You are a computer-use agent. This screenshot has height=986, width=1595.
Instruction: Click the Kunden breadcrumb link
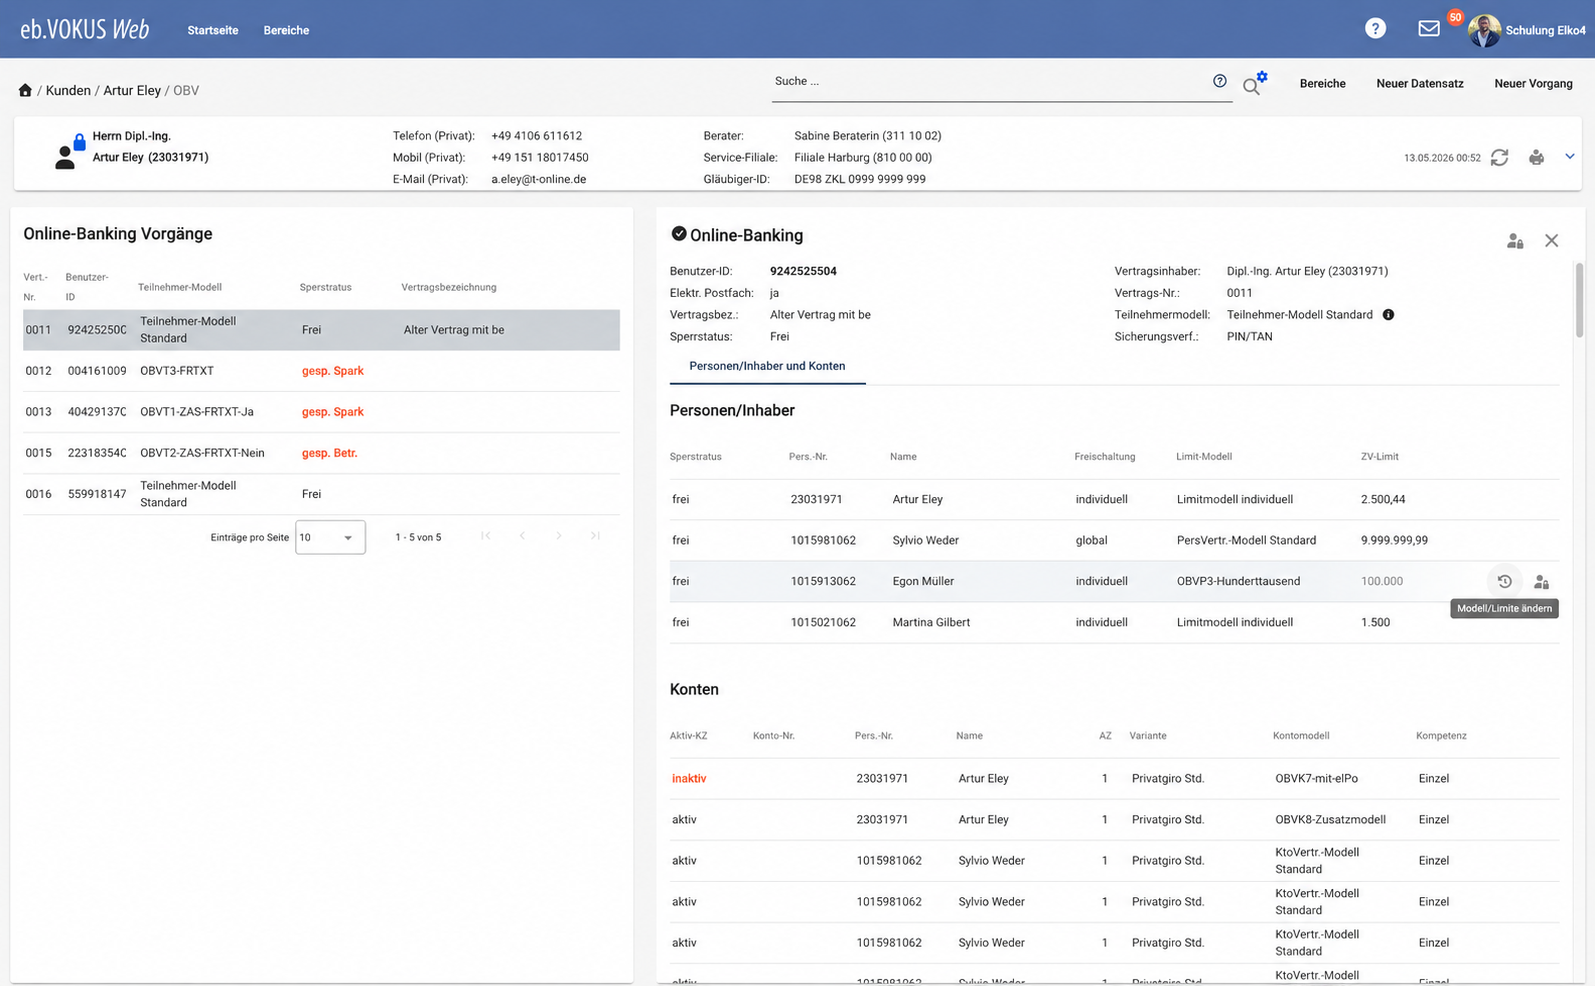click(68, 90)
